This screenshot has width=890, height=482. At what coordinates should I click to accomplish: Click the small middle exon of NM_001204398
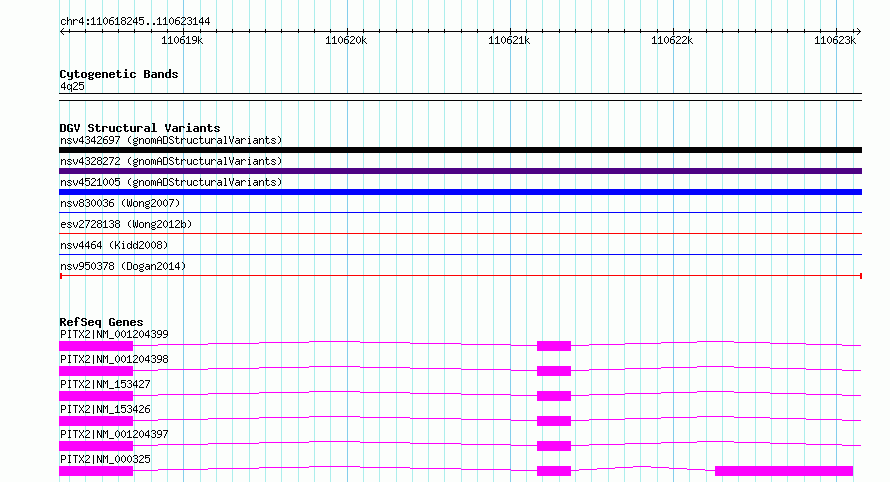[554, 371]
